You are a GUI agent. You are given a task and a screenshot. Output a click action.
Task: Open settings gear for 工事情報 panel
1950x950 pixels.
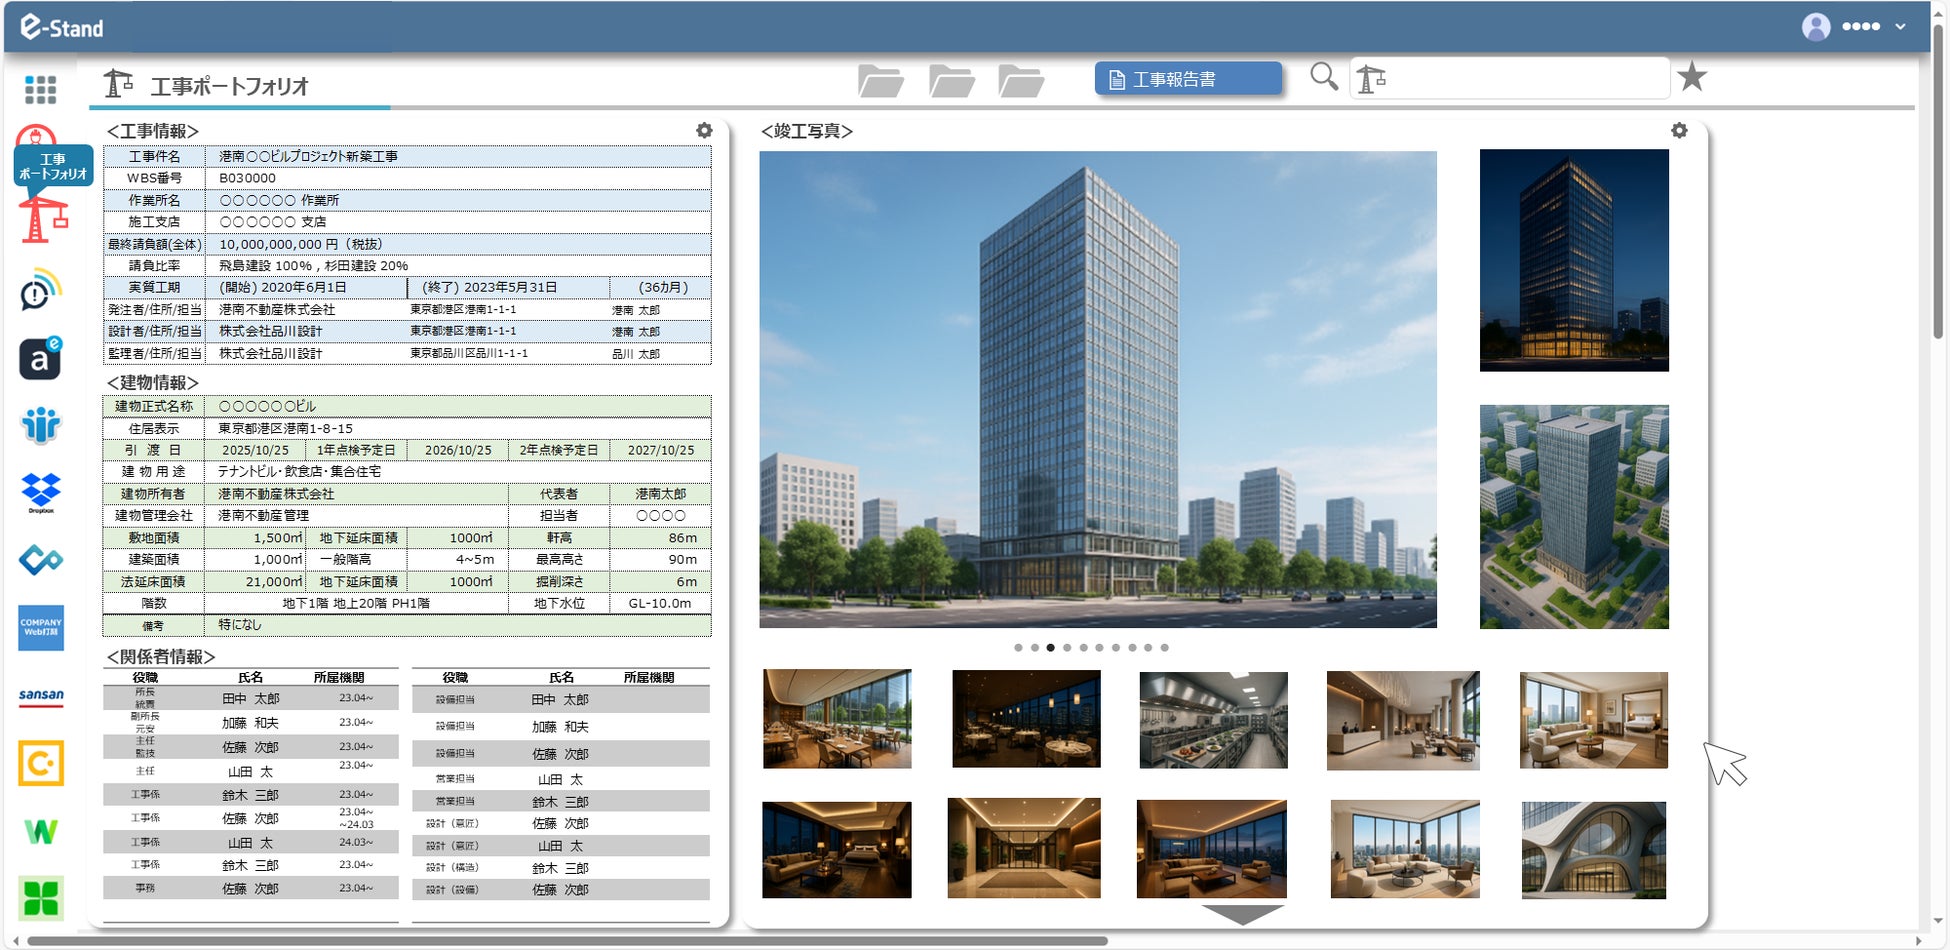(704, 131)
